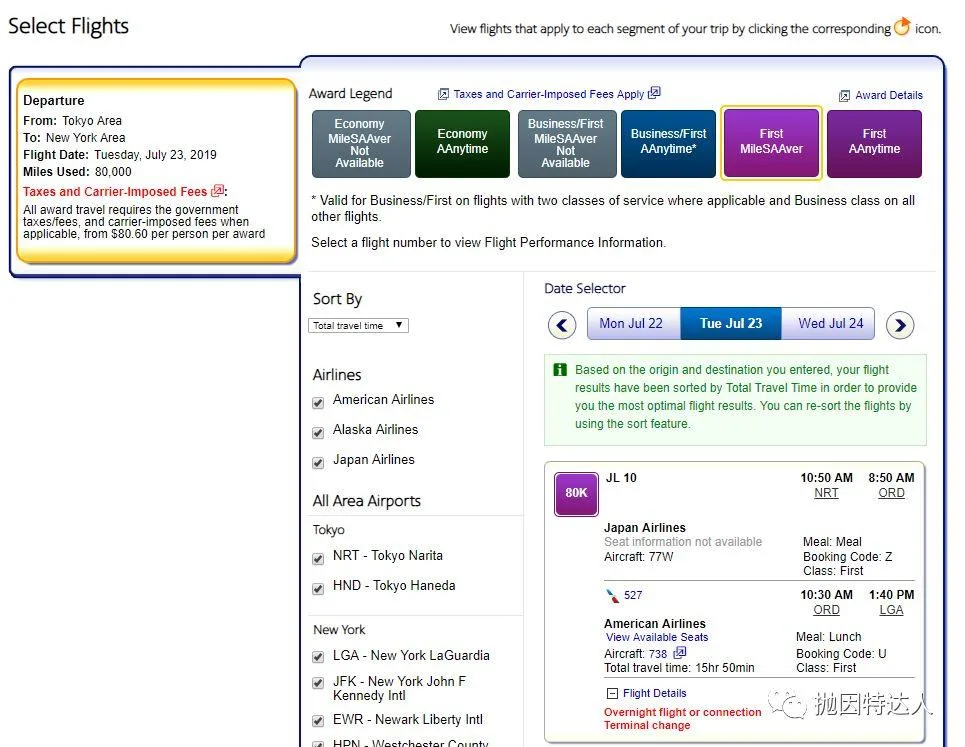965x747 pixels.
Task: Click flight number 527
Action: 633,595
